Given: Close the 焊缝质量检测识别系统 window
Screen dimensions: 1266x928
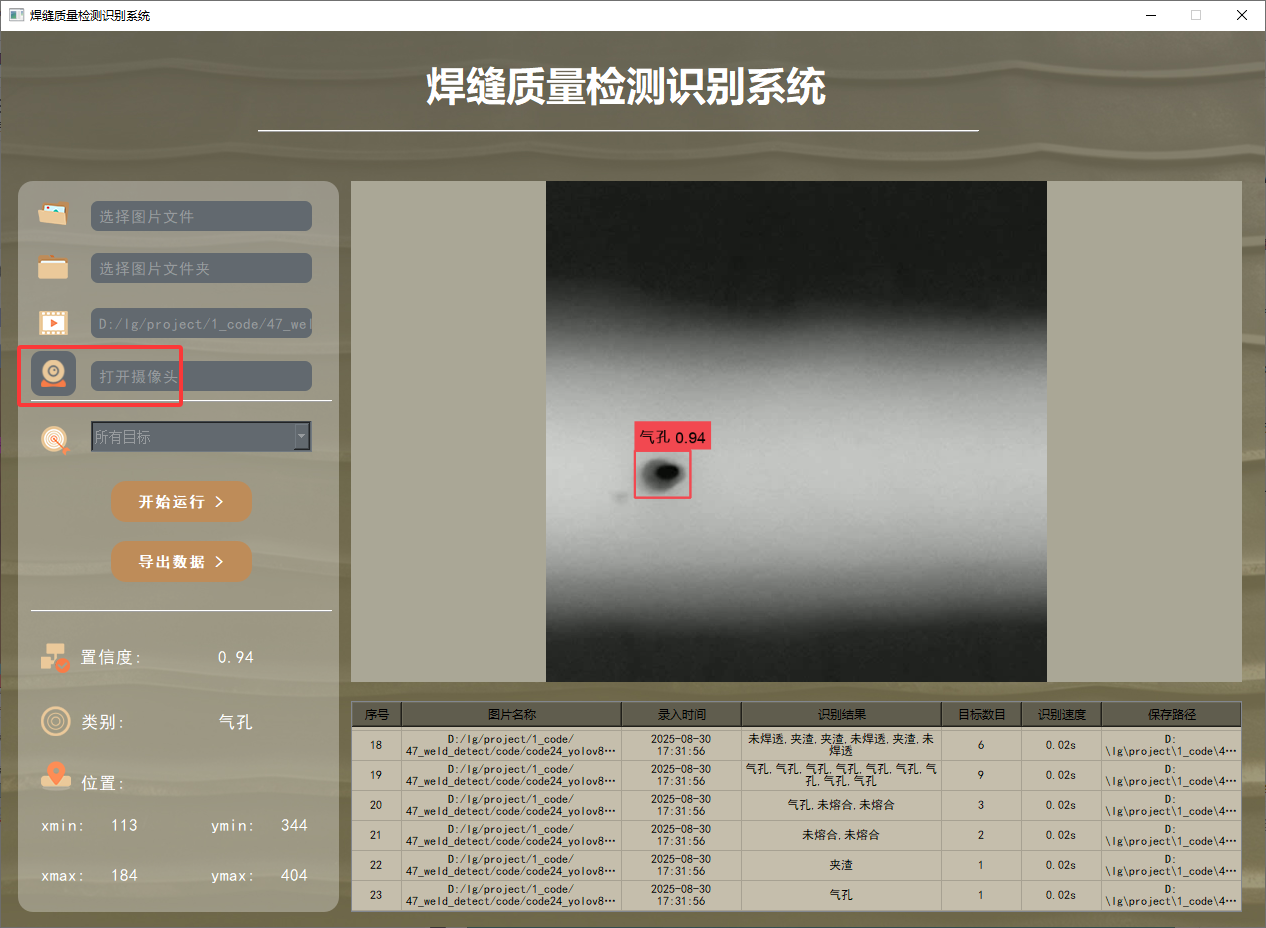Looking at the screenshot, I should (x=1242, y=15).
